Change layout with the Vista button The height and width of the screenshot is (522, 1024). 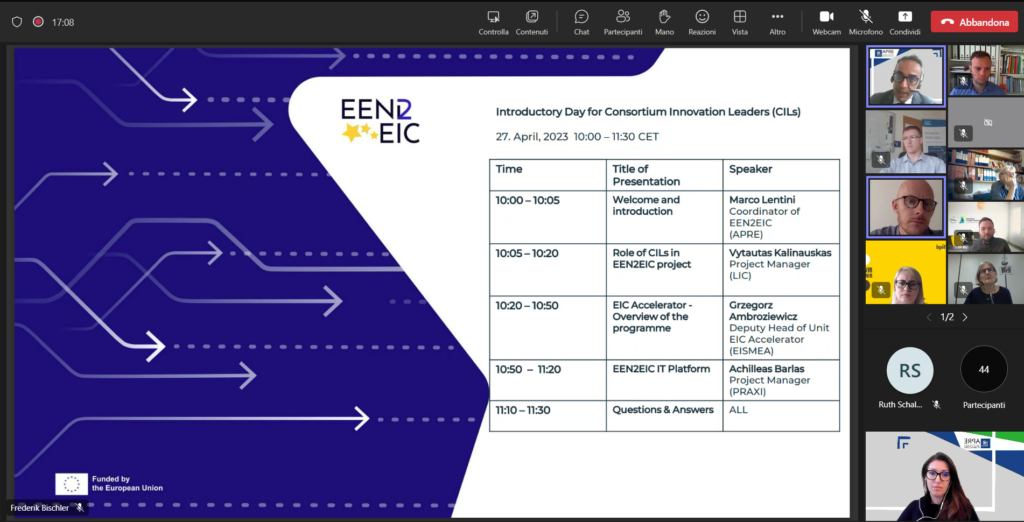tap(740, 22)
